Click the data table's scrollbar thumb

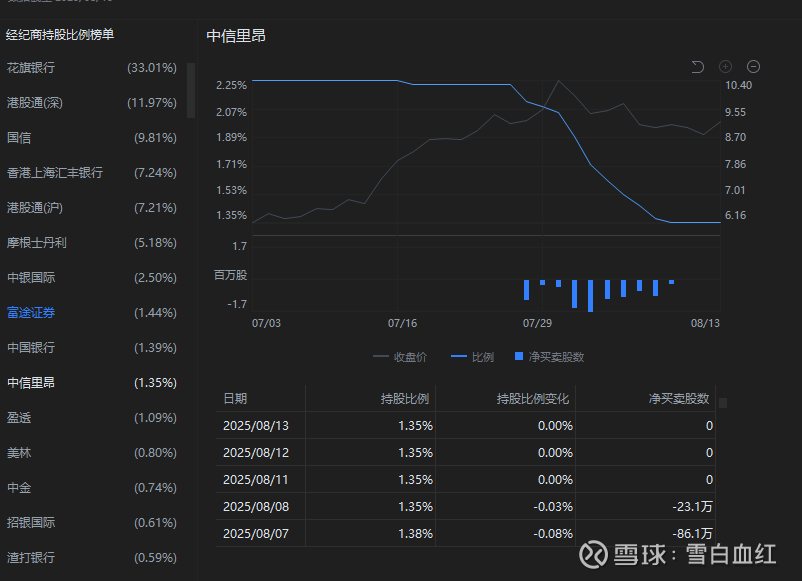[723, 403]
